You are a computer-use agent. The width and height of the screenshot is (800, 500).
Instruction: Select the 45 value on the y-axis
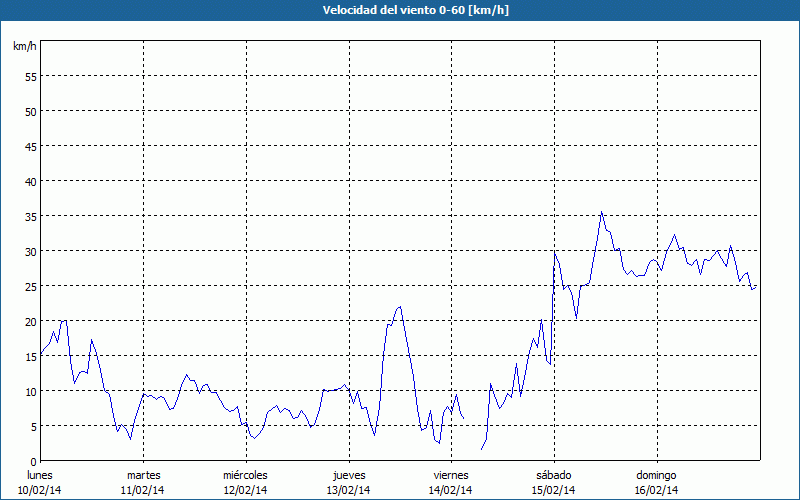(30, 146)
